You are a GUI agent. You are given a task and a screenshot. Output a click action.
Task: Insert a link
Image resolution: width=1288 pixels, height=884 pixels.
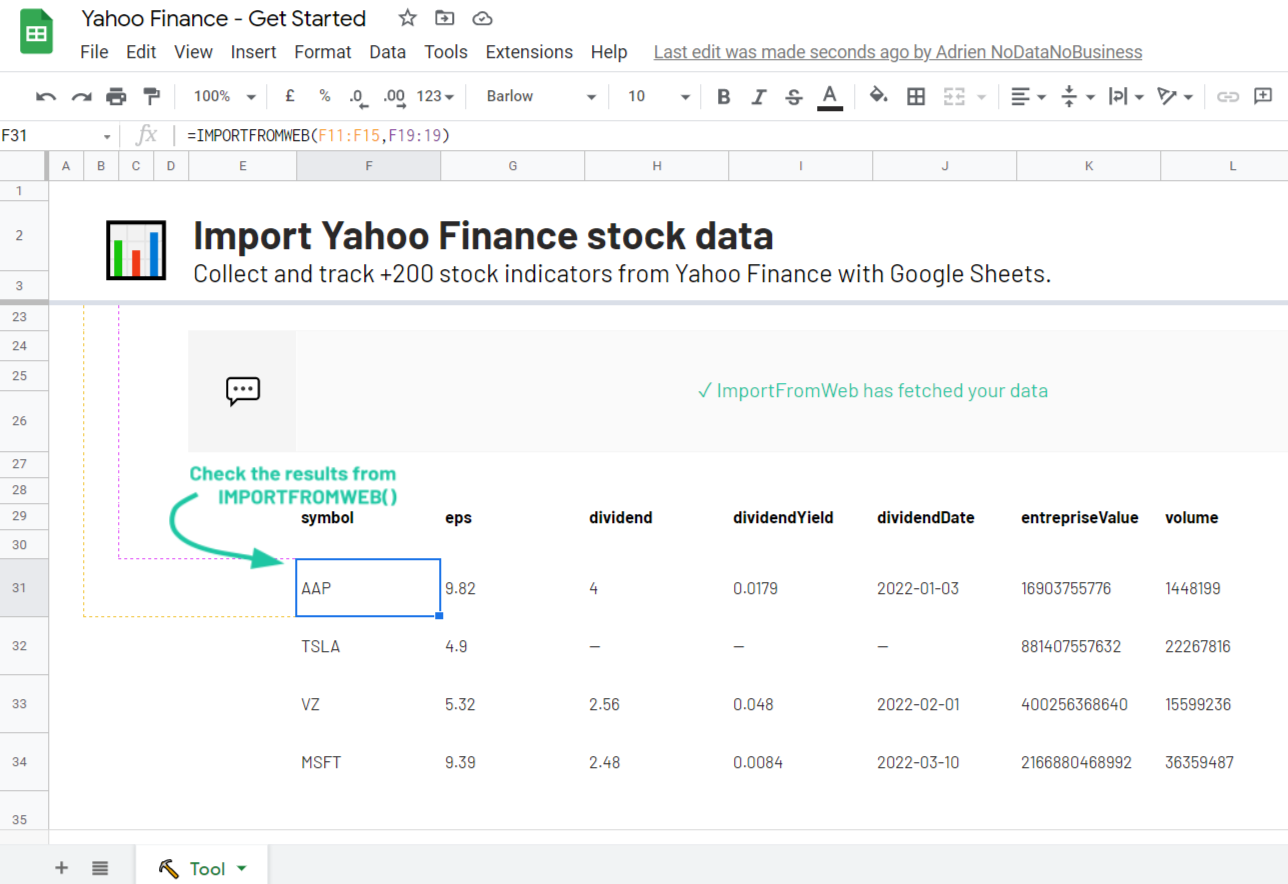[x=1228, y=96]
